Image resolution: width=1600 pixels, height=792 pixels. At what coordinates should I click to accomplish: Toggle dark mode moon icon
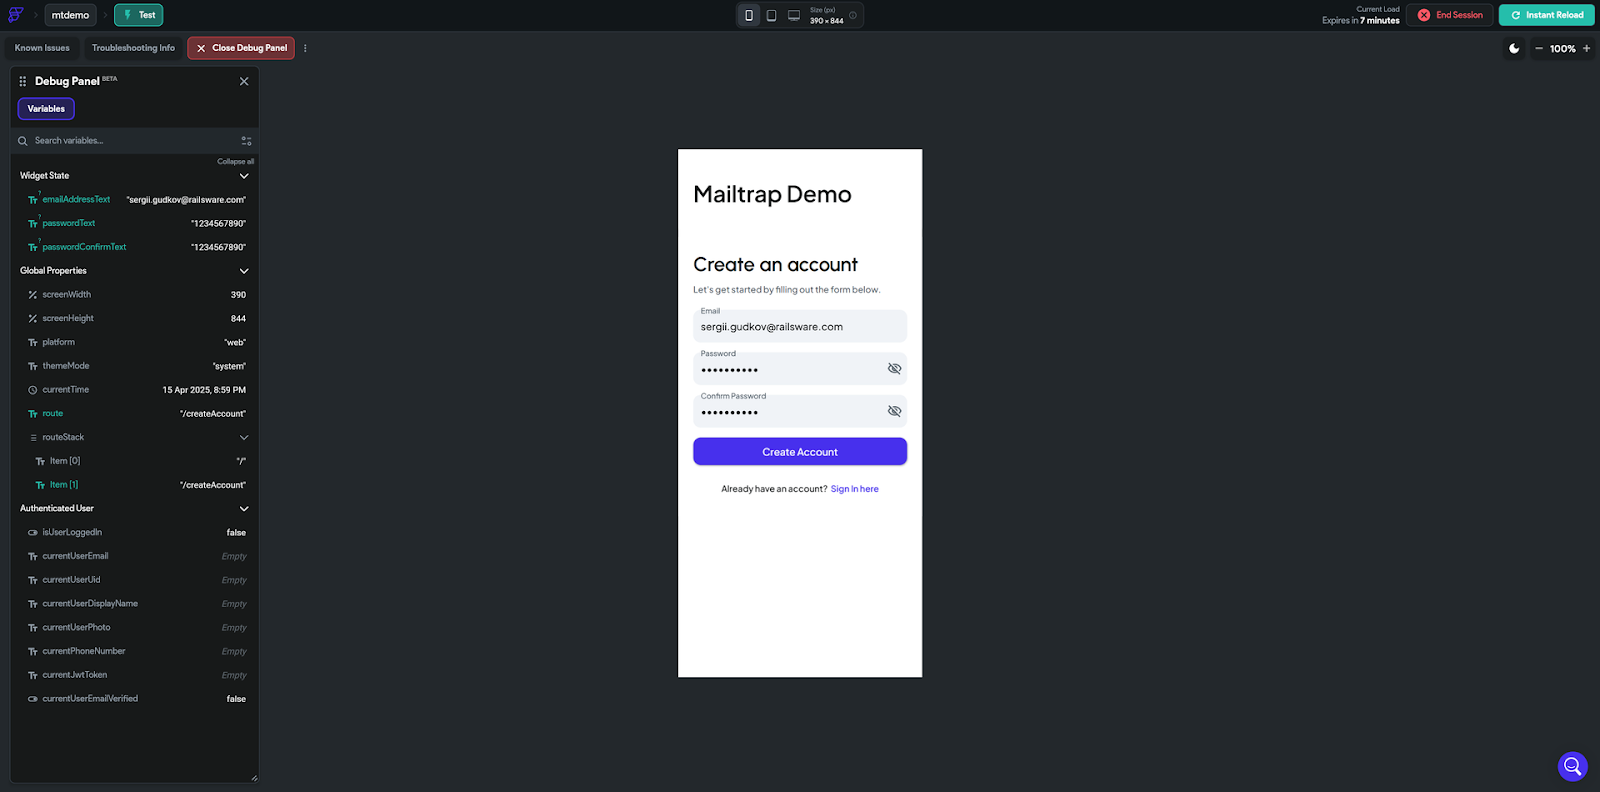1514,48
